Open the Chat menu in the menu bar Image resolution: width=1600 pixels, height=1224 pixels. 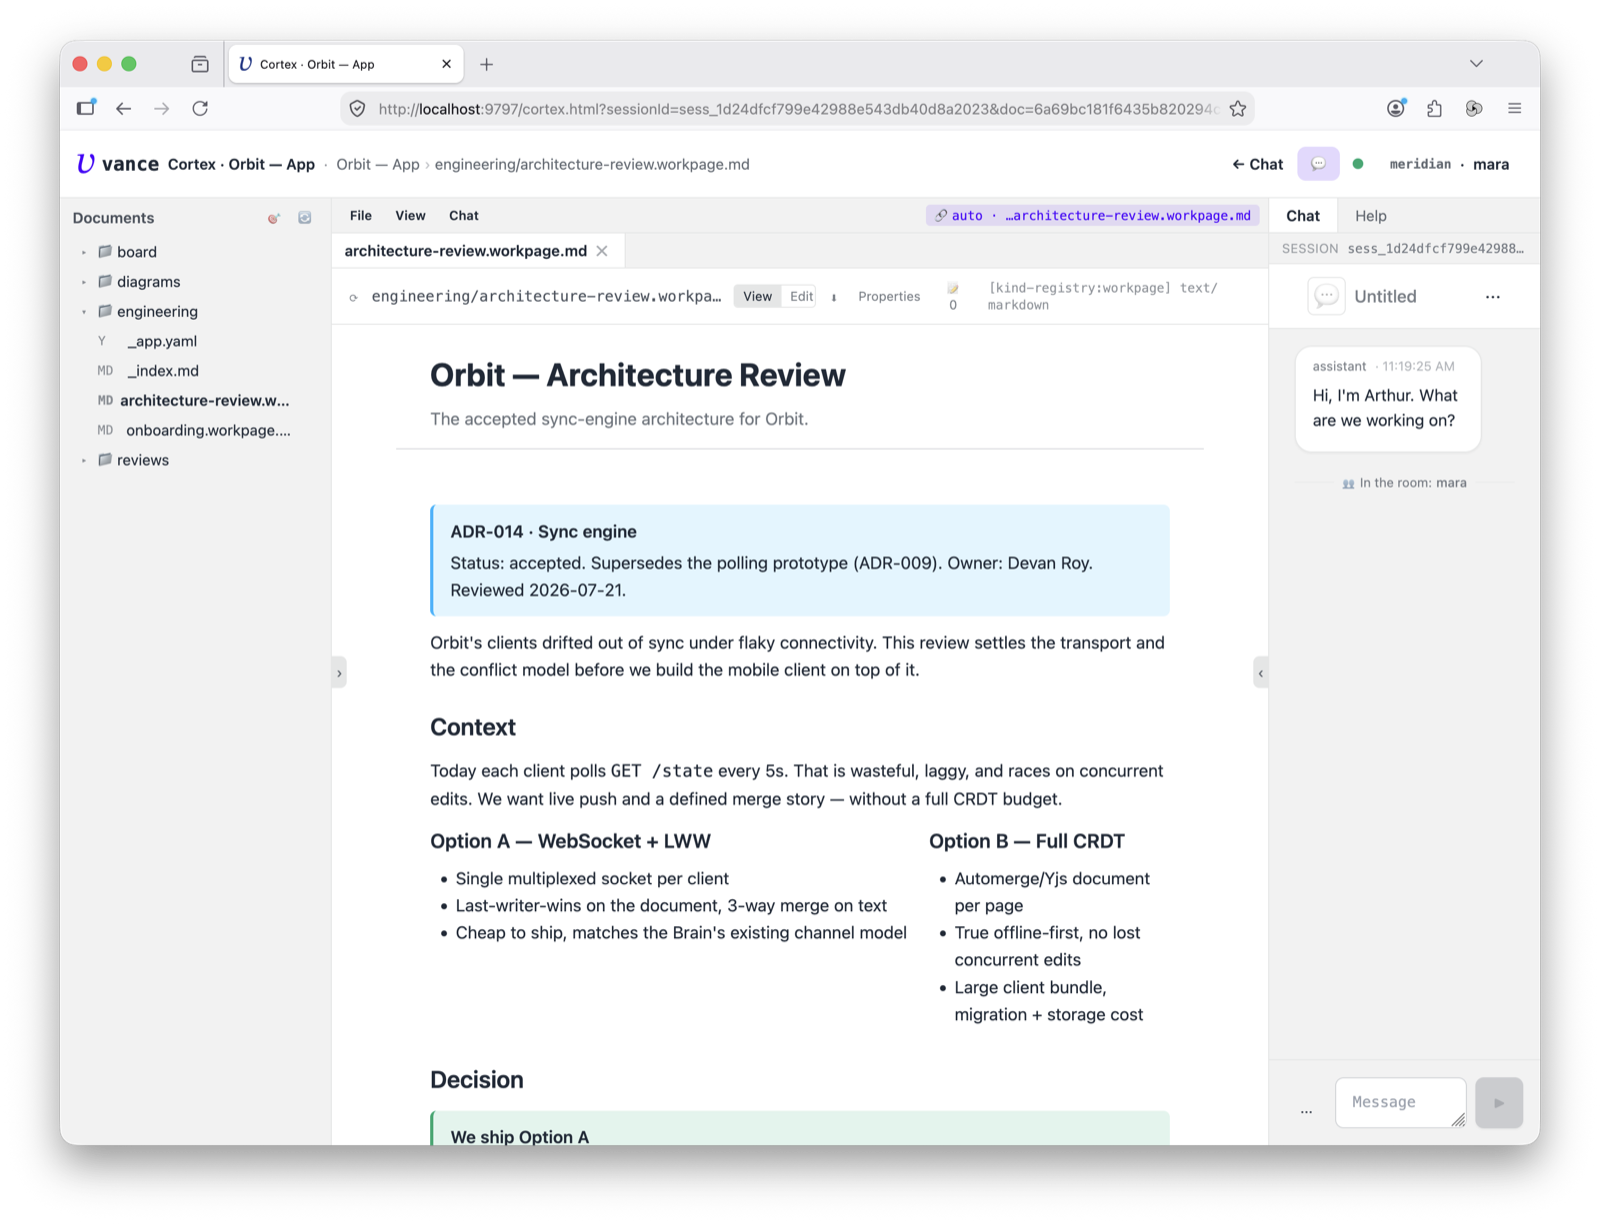click(x=464, y=216)
